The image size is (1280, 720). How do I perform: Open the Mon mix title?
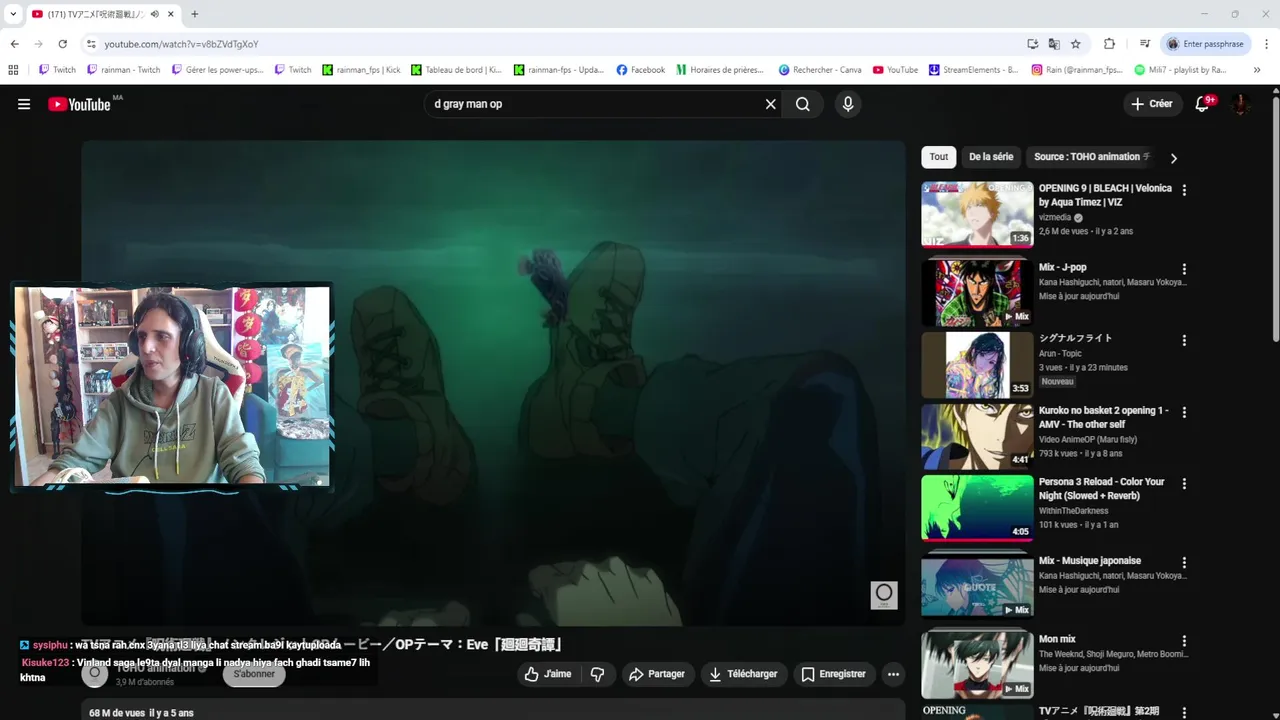point(1057,639)
